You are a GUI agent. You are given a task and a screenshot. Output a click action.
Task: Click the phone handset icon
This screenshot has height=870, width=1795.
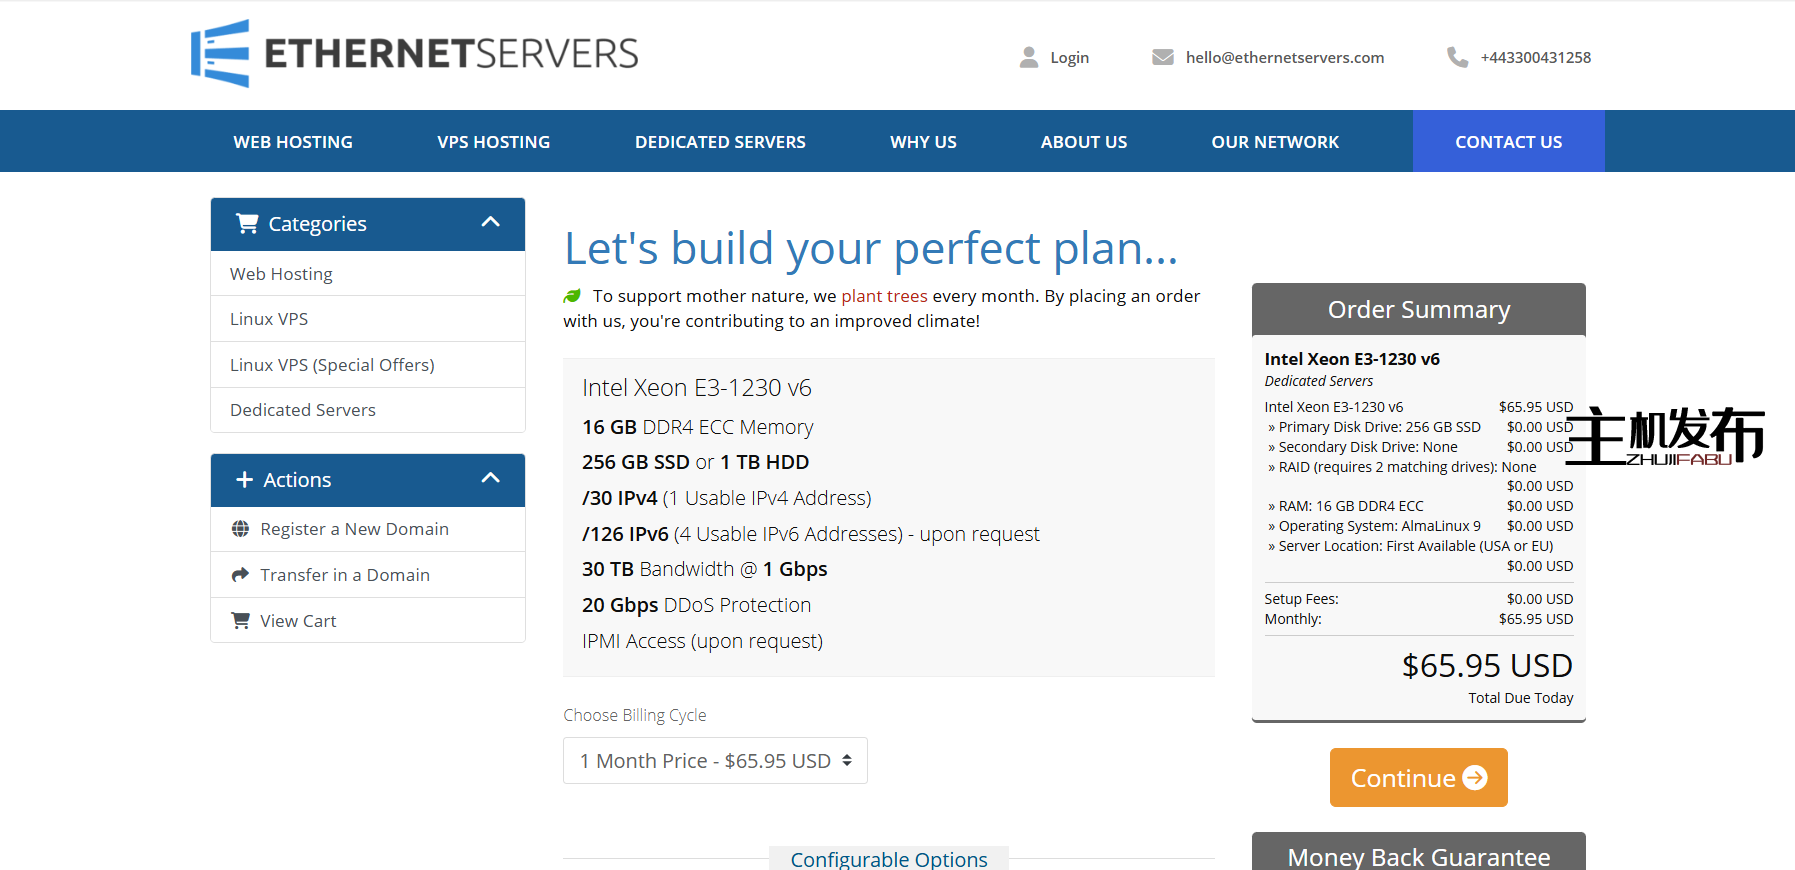point(1457,57)
